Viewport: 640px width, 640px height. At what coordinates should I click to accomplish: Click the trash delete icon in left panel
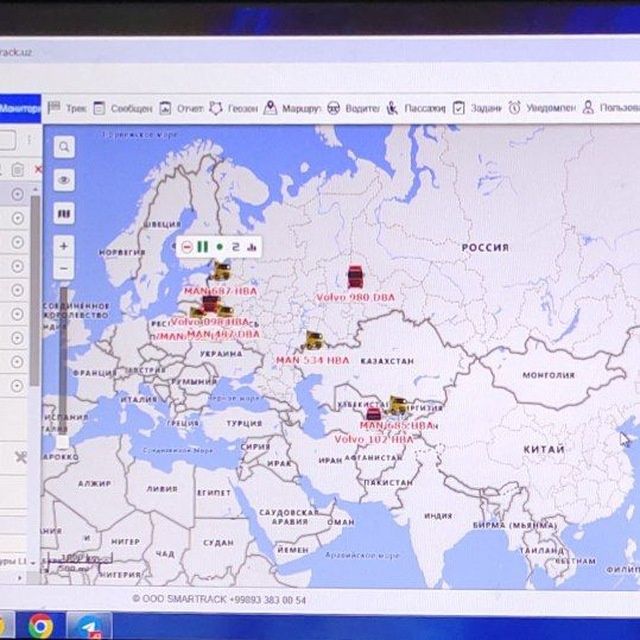click(17, 169)
